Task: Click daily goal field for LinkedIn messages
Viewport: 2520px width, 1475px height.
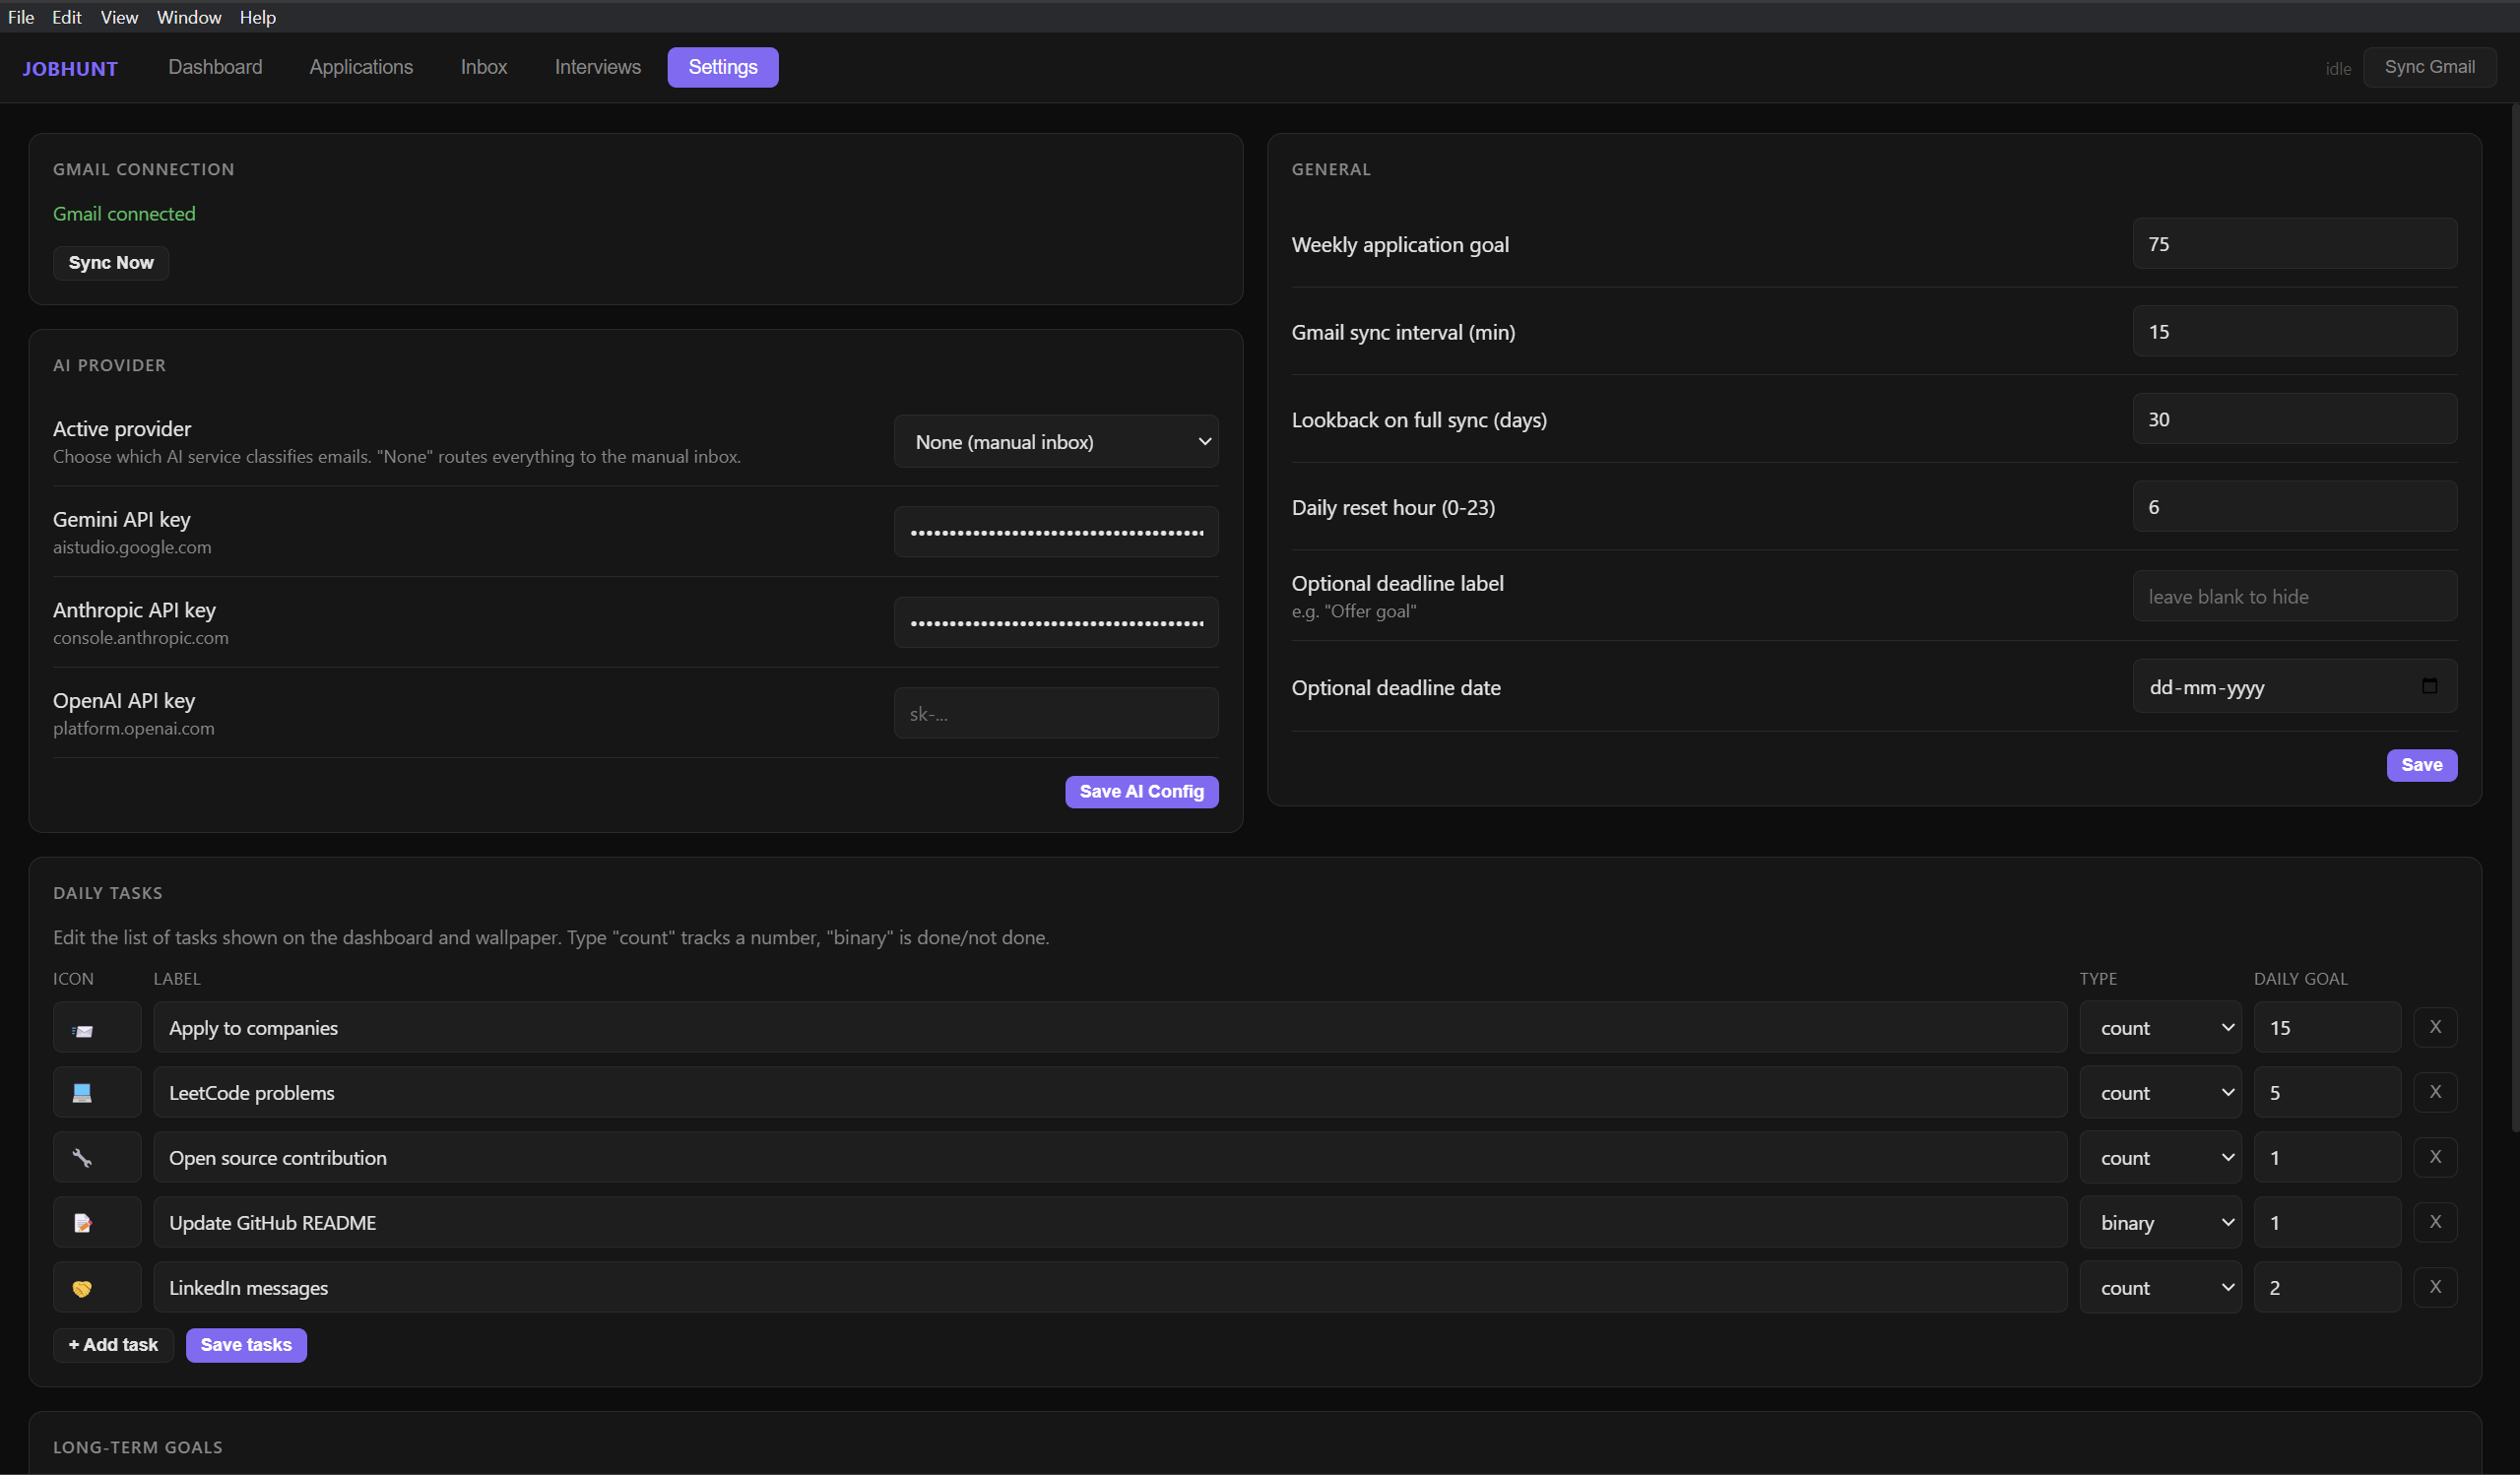Action: coord(2327,1288)
